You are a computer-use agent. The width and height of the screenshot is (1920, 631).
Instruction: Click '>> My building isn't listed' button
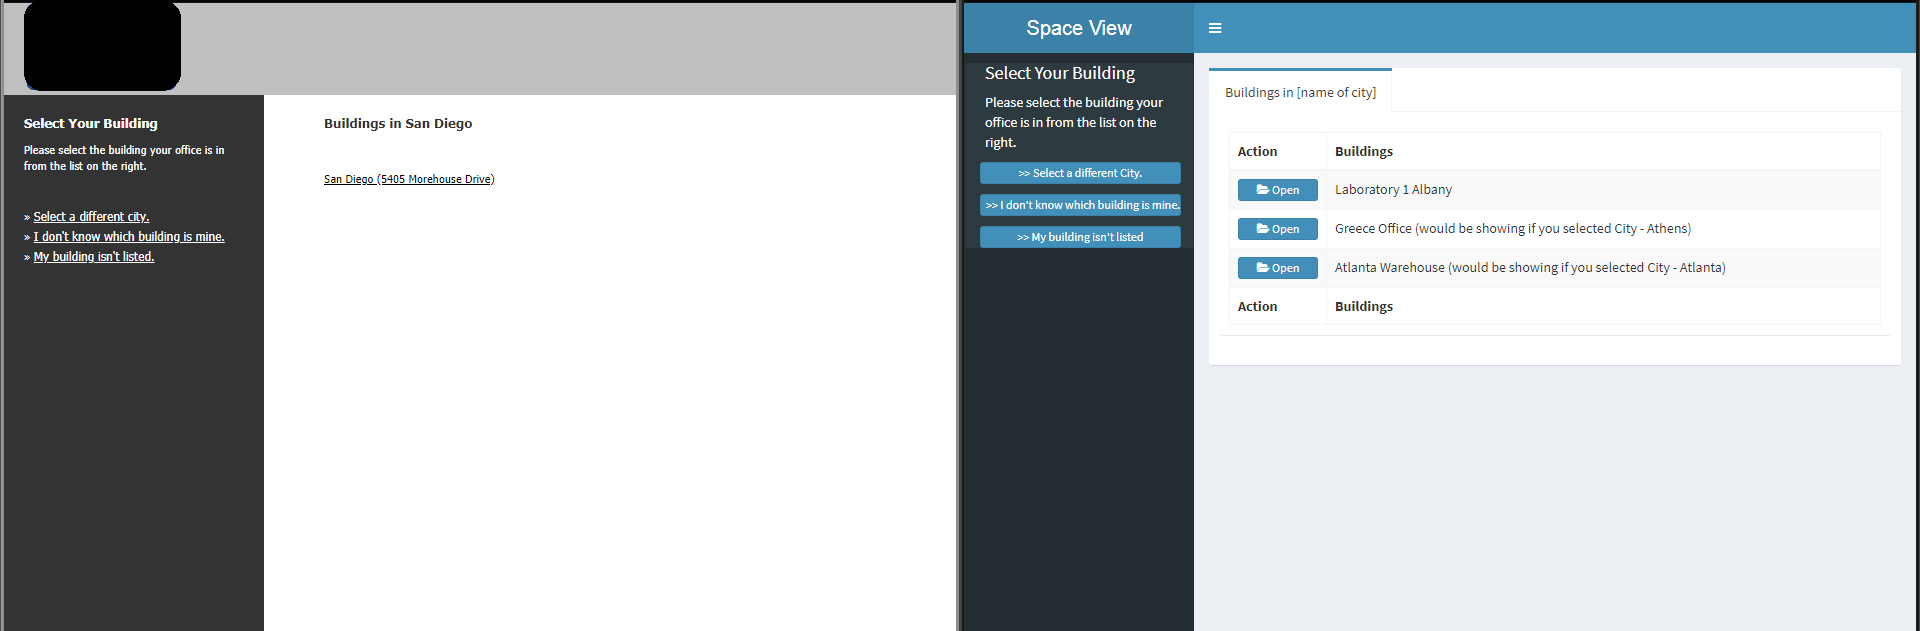tap(1080, 237)
